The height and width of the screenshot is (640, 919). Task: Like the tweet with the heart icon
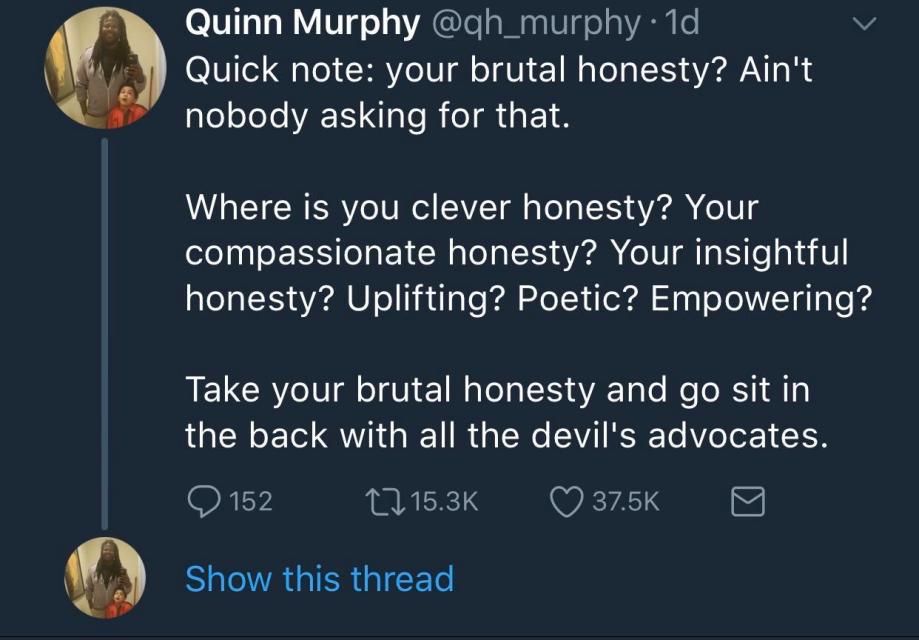point(566,500)
